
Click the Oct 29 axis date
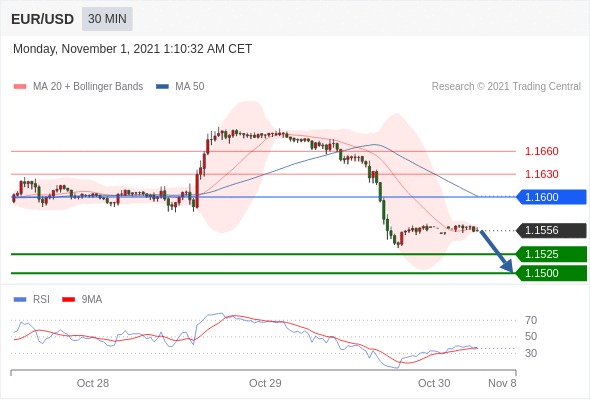click(265, 383)
